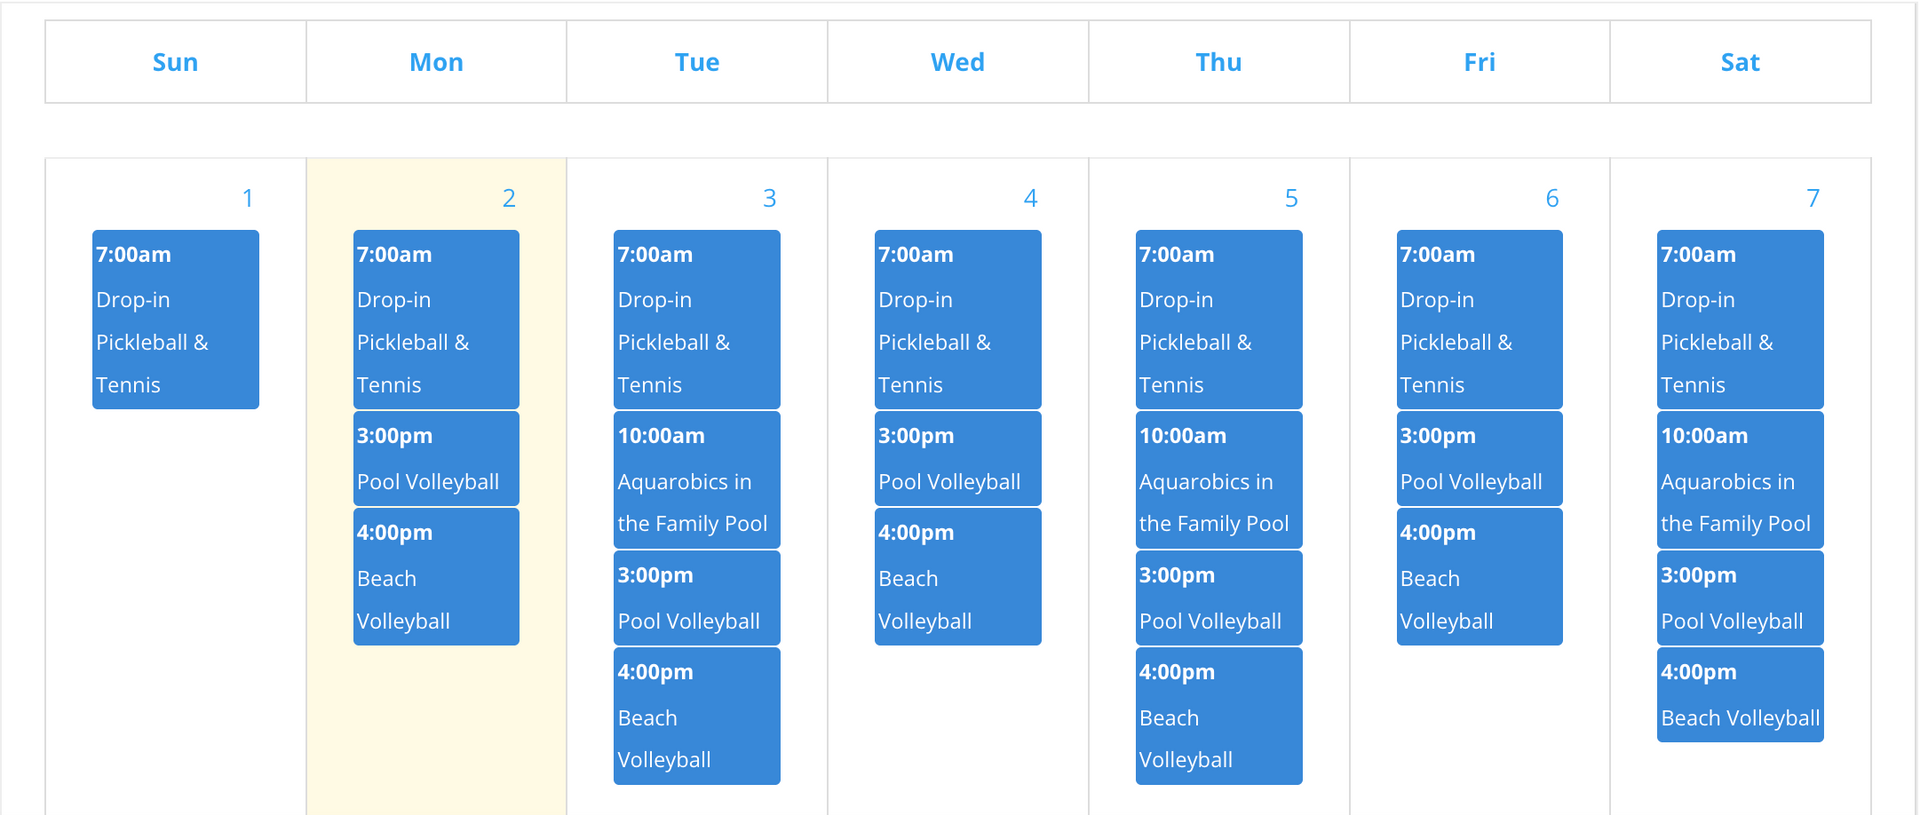
Task: Open Sunday's 7:00am Drop-in Pickleball event
Action: point(175,319)
